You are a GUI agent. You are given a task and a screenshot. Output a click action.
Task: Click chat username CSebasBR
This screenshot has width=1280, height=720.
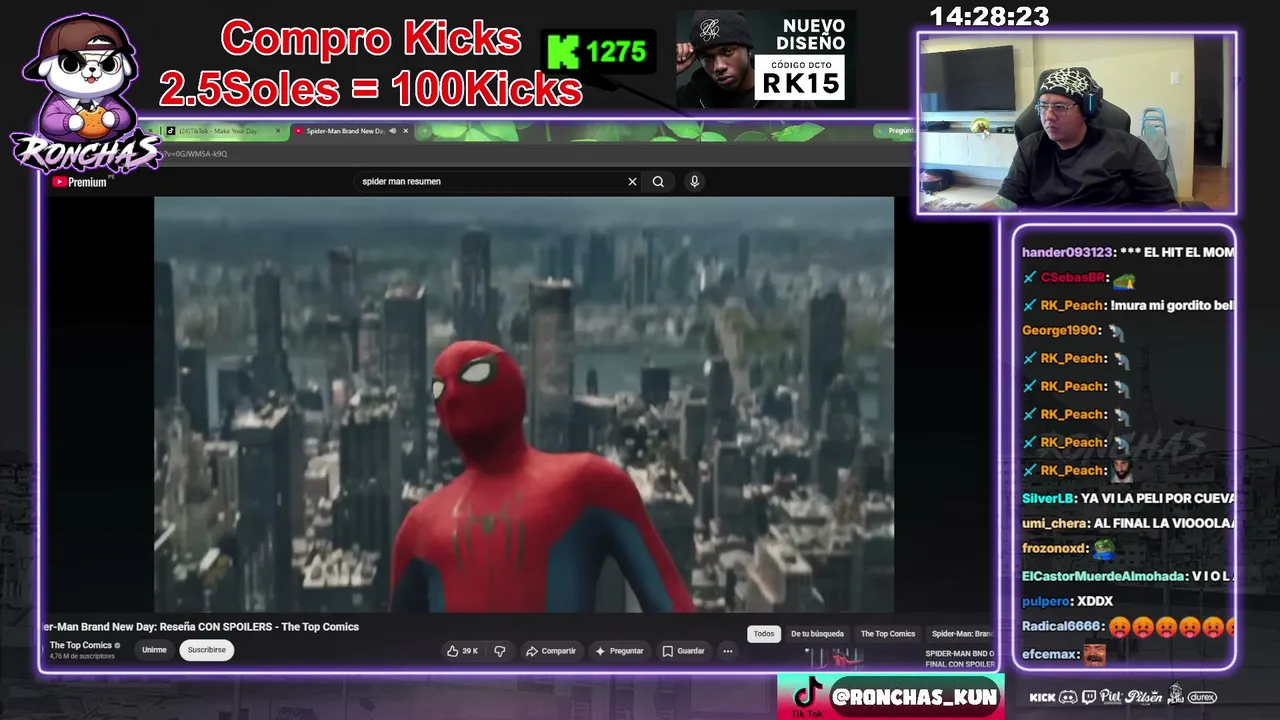(x=1072, y=278)
